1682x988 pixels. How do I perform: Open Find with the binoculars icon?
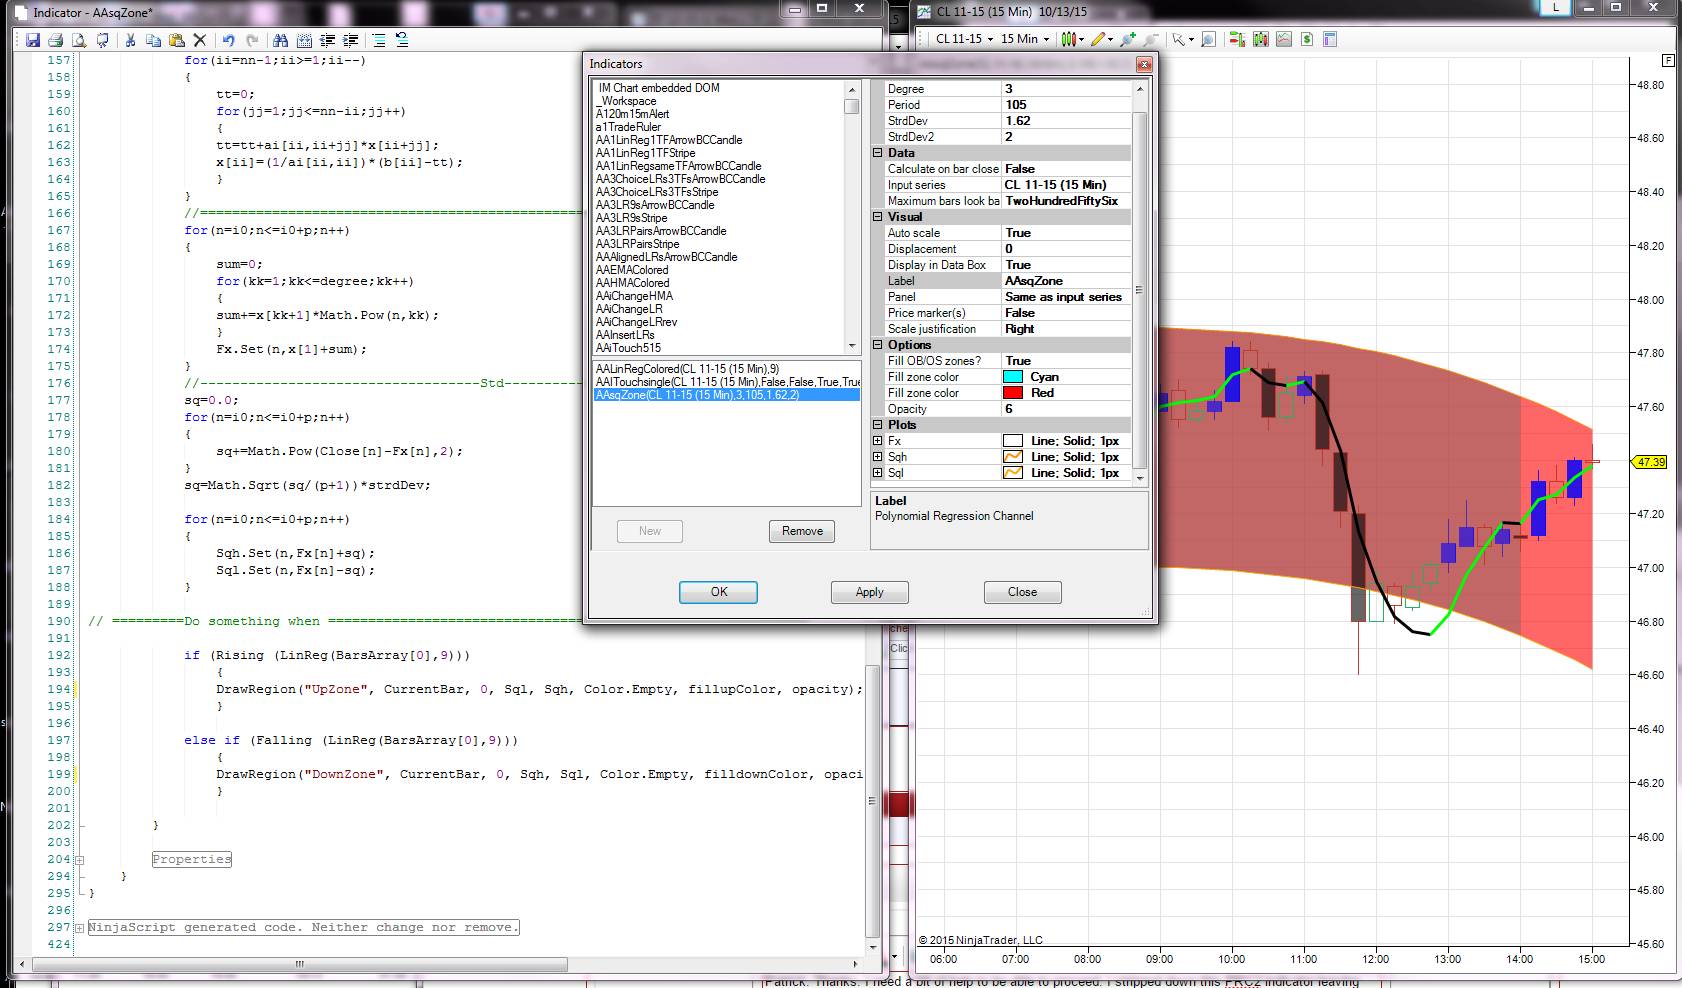(x=280, y=40)
